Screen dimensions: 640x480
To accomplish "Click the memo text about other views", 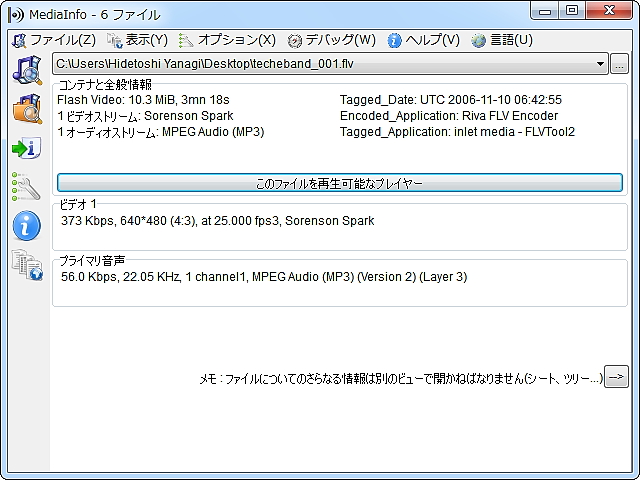I will (401, 379).
